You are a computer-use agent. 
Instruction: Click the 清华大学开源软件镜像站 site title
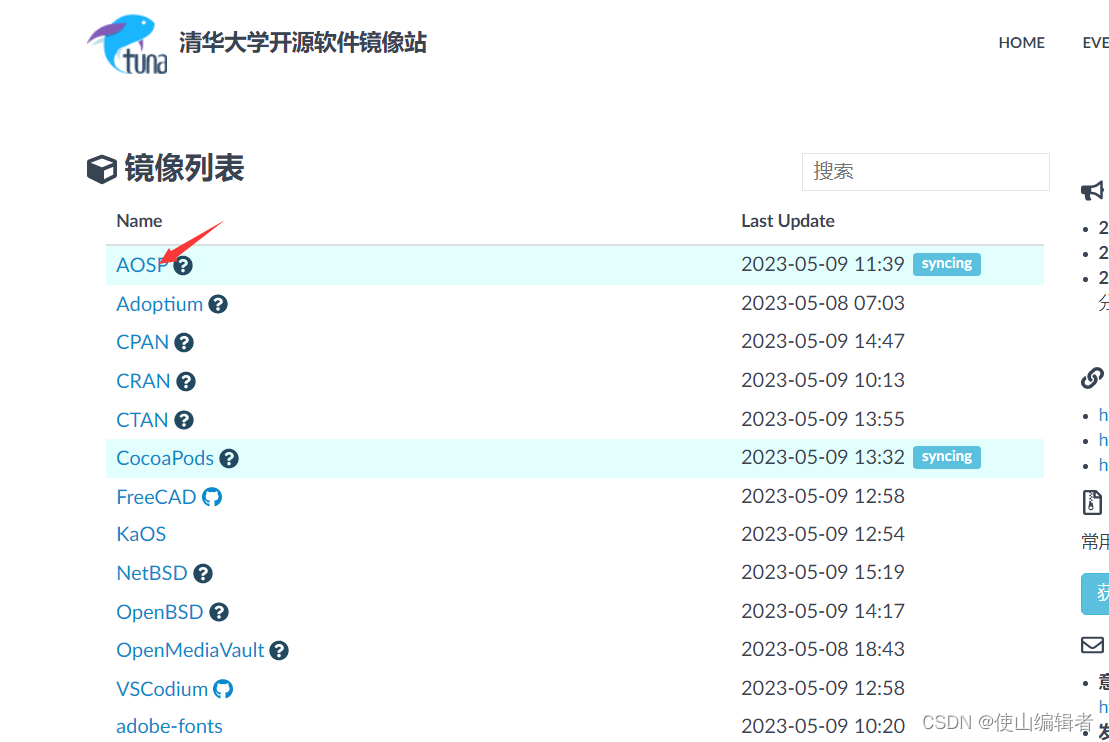(x=303, y=42)
